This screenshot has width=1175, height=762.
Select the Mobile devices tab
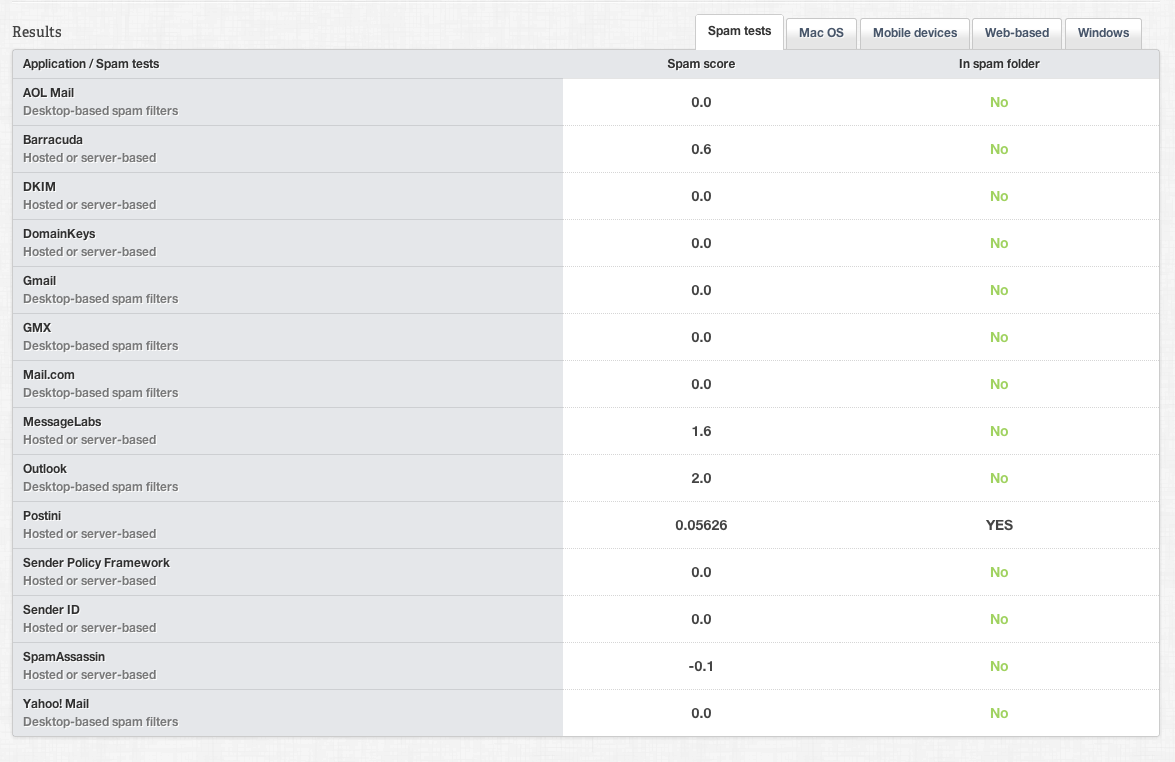tap(915, 33)
